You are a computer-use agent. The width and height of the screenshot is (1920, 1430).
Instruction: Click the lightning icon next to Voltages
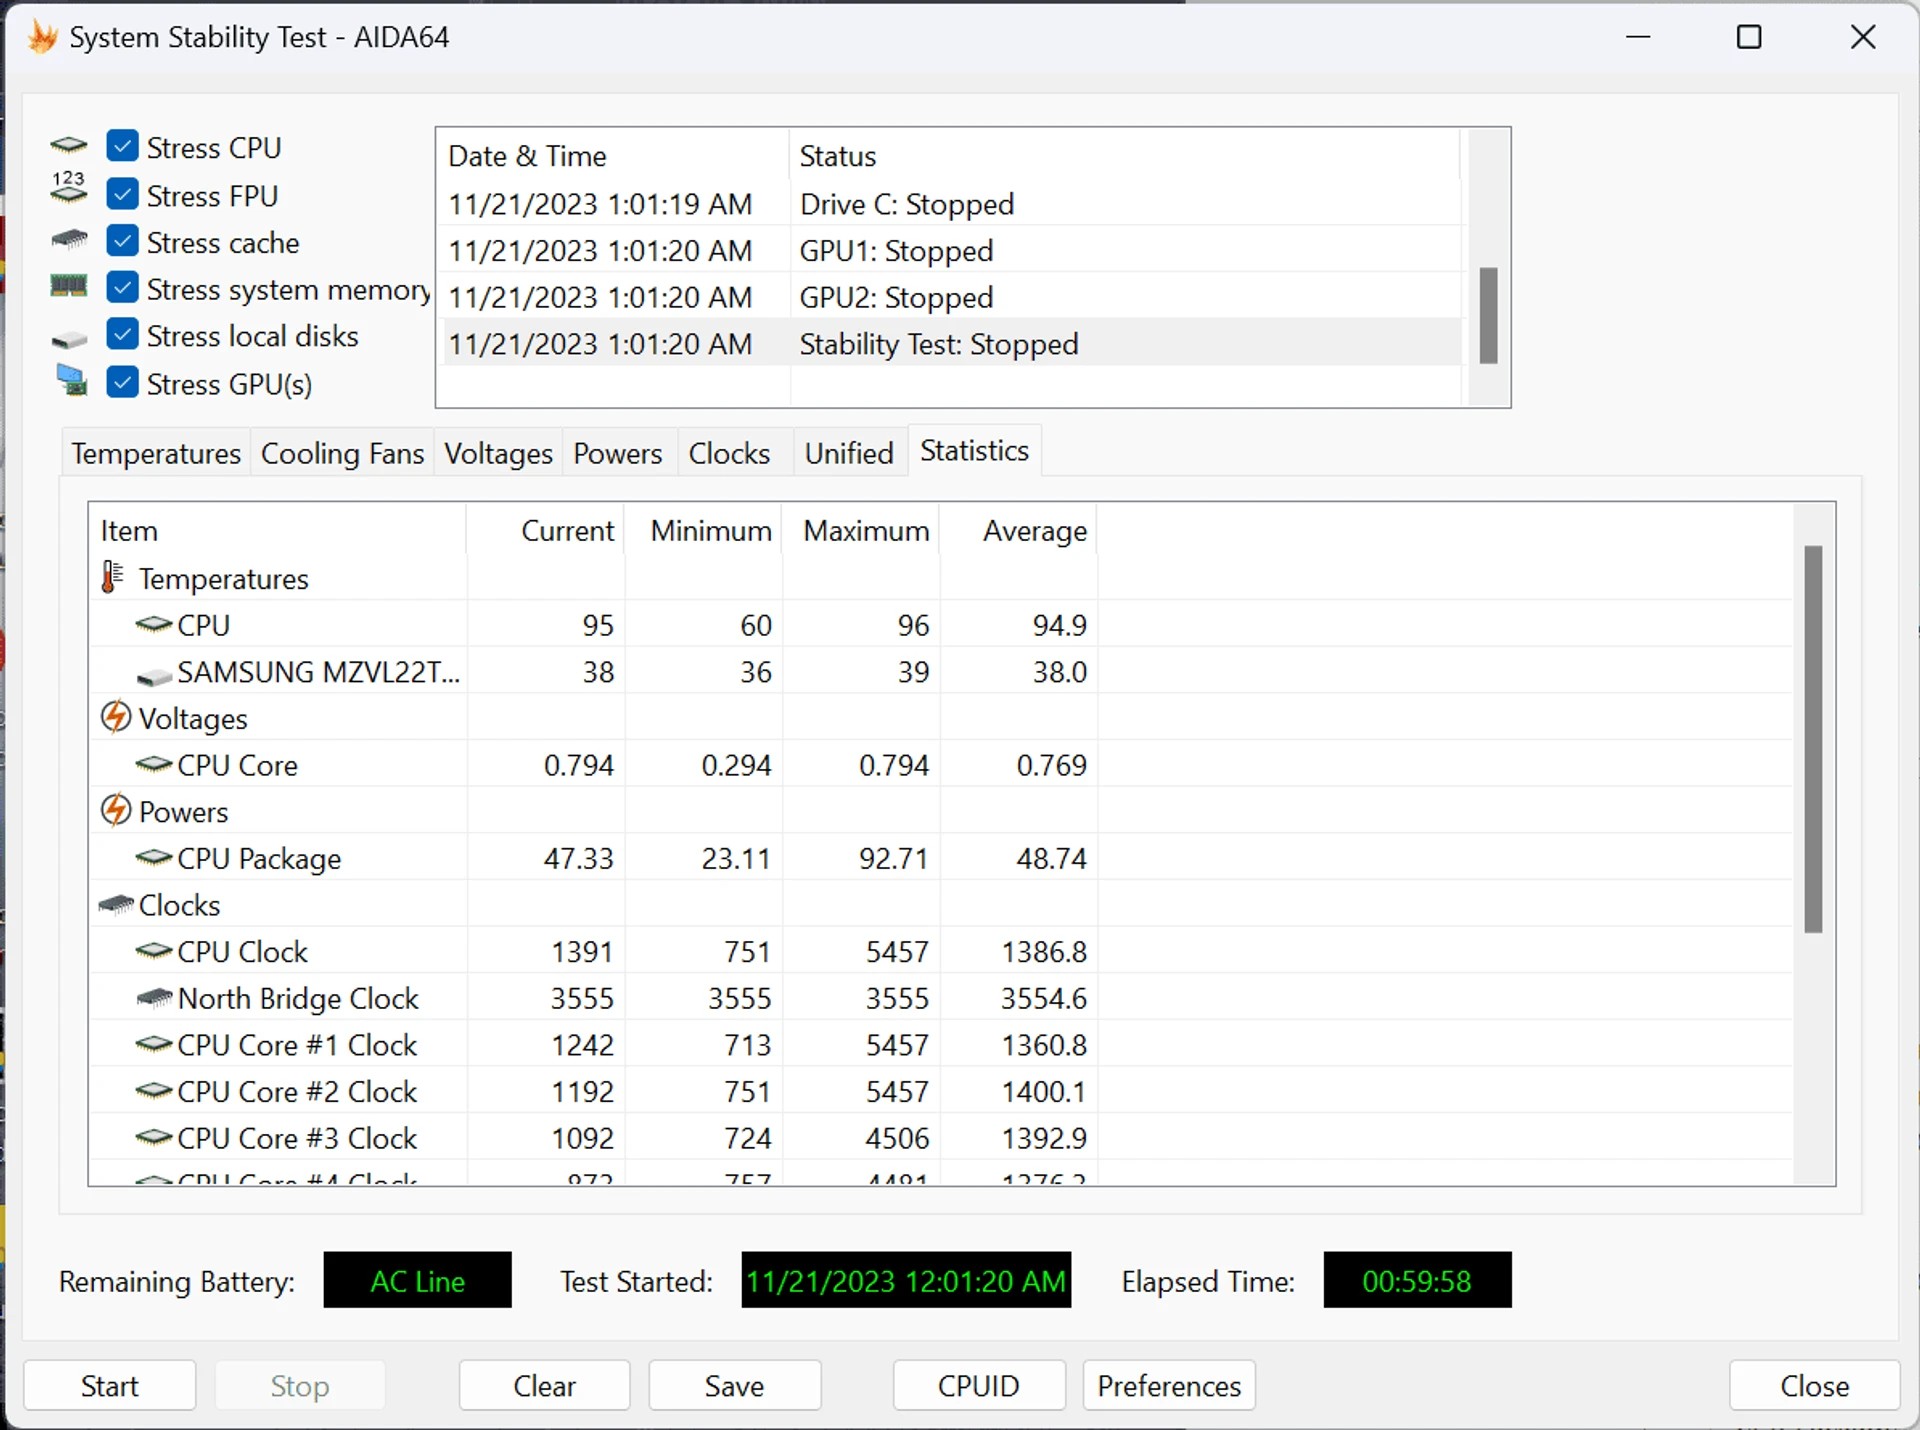tap(116, 718)
